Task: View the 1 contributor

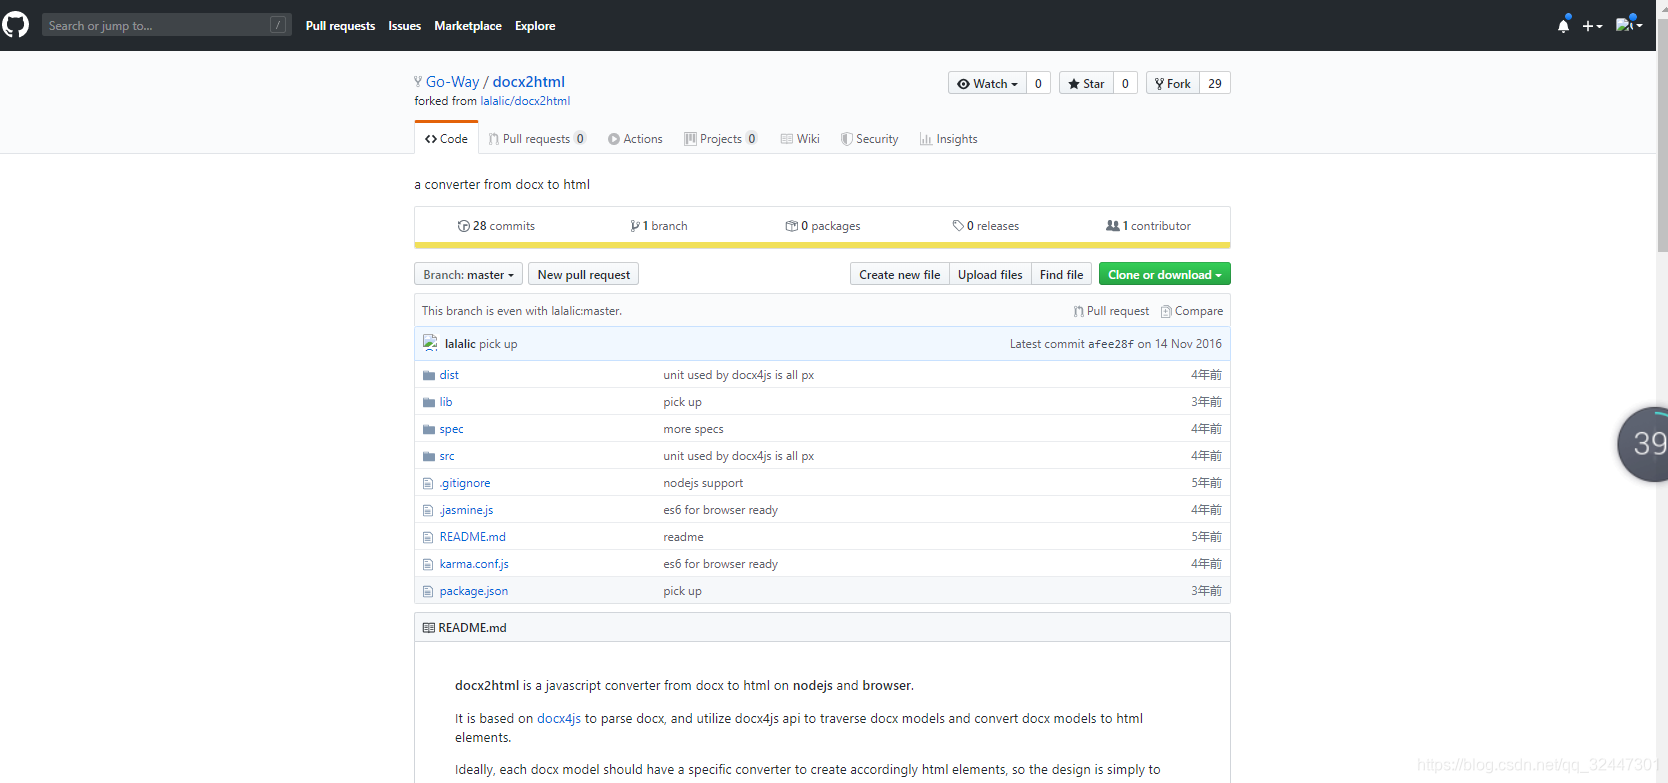Action: 1148,226
